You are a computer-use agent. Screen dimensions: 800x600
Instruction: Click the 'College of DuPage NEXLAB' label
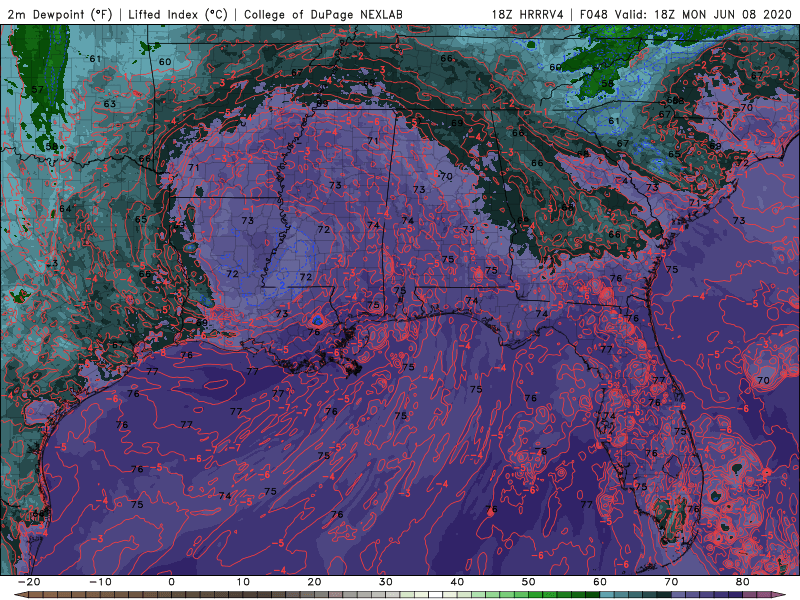(x=323, y=14)
